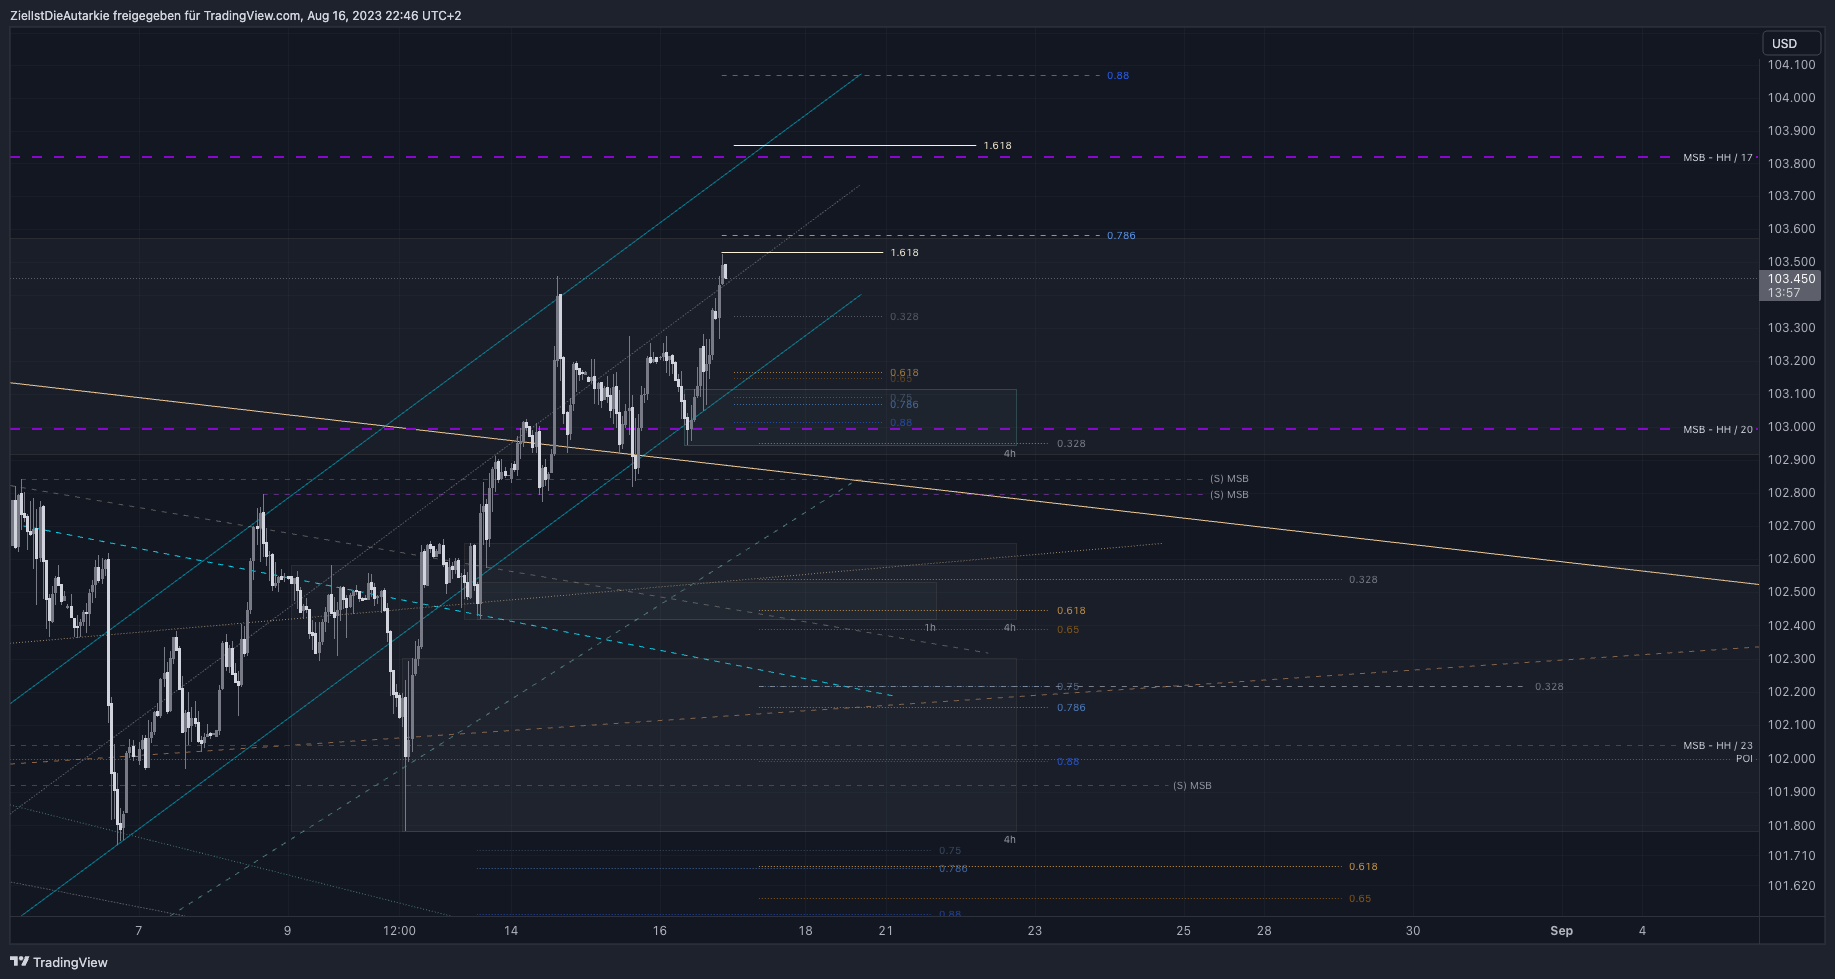Click the 103.200 price axis label

tap(1791, 361)
